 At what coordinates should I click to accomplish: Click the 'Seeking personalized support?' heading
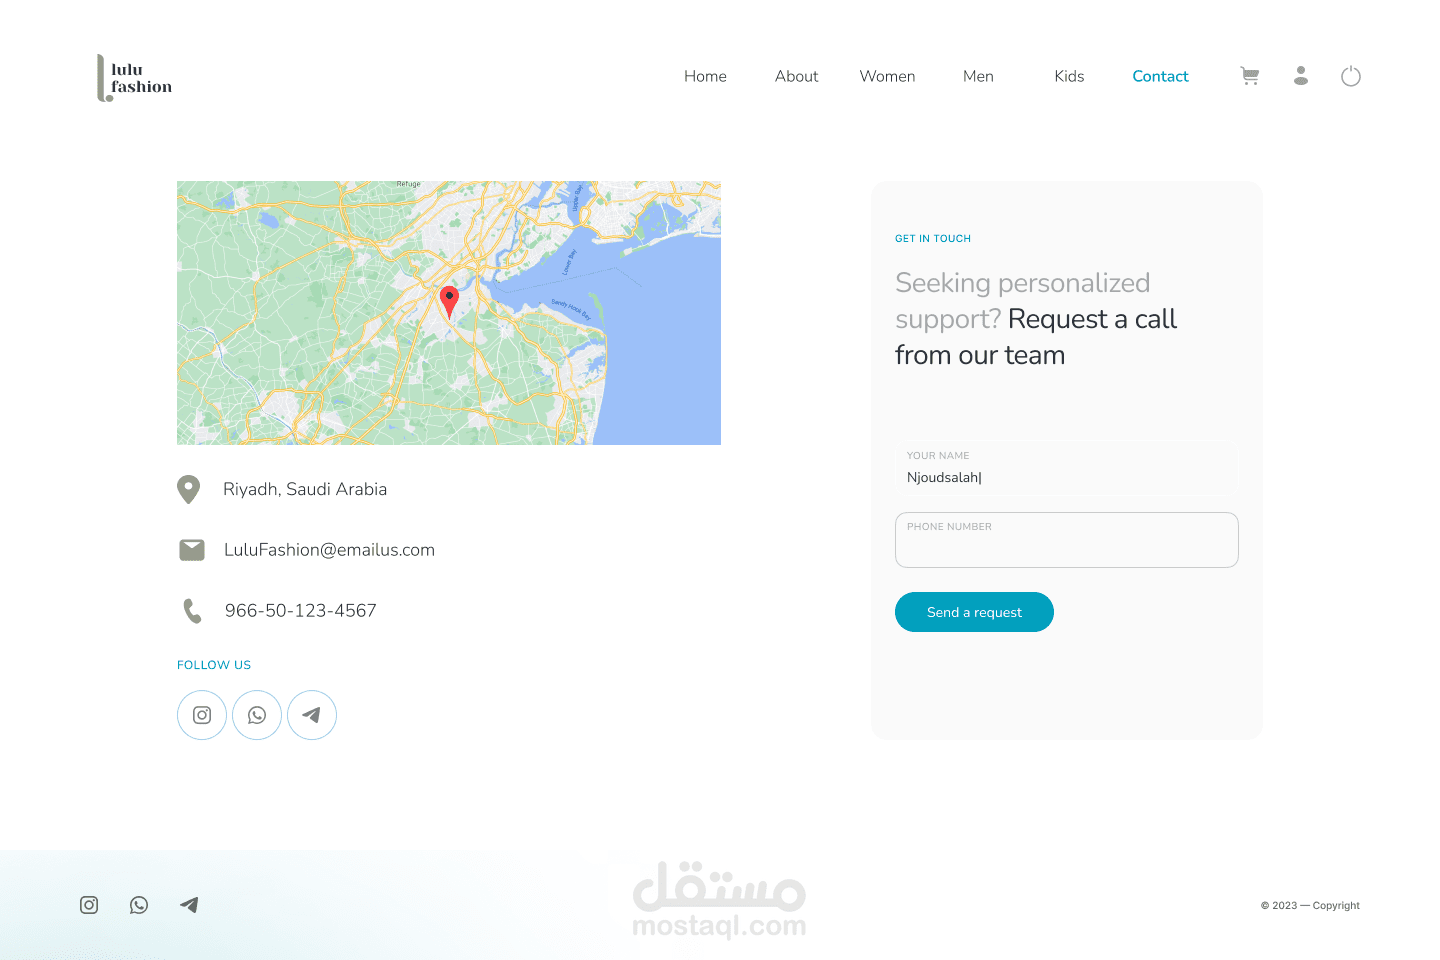pyautogui.click(x=1022, y=300)
